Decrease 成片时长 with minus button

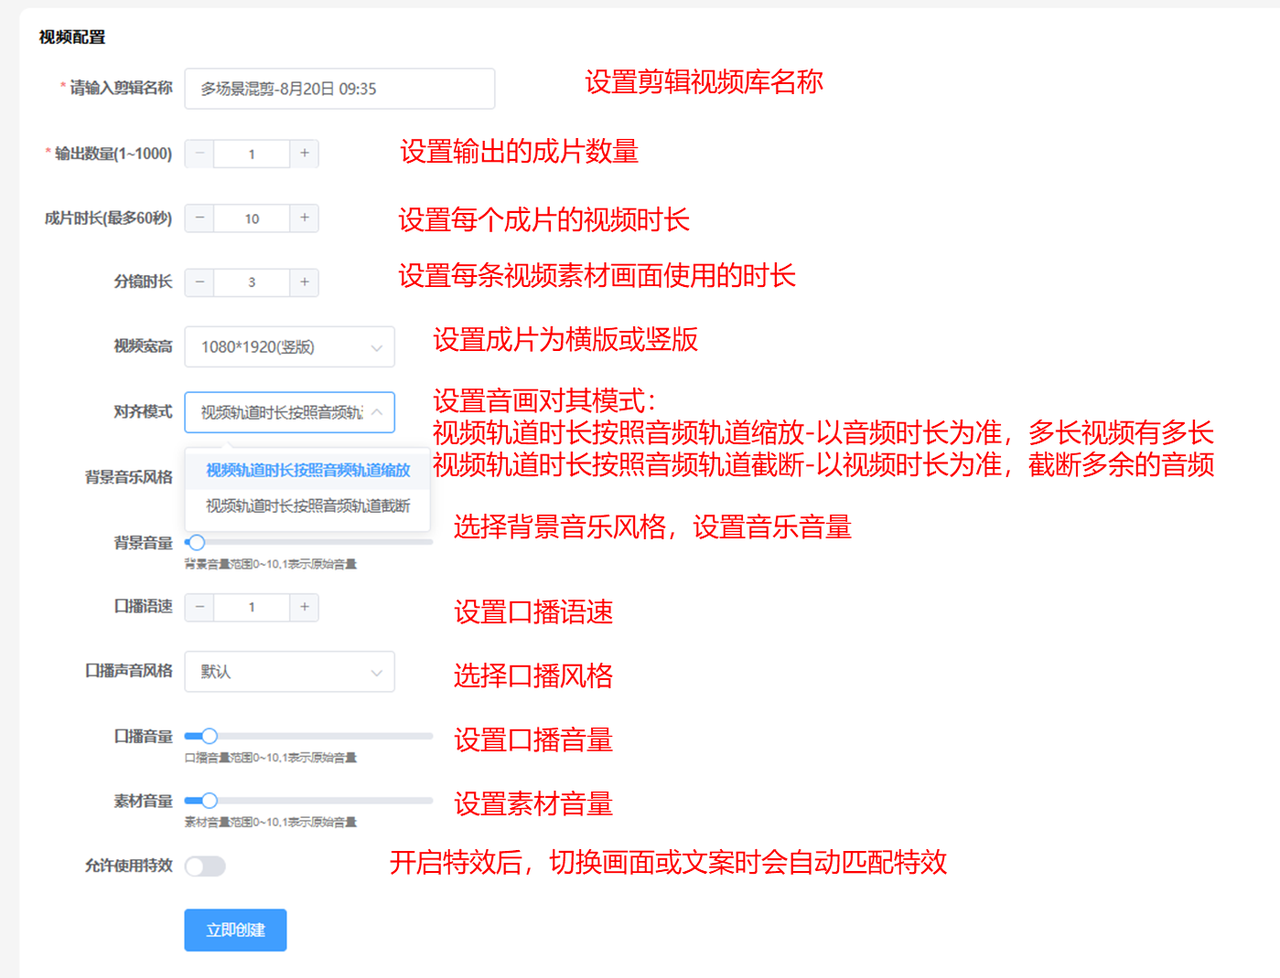tap(200, 218)
